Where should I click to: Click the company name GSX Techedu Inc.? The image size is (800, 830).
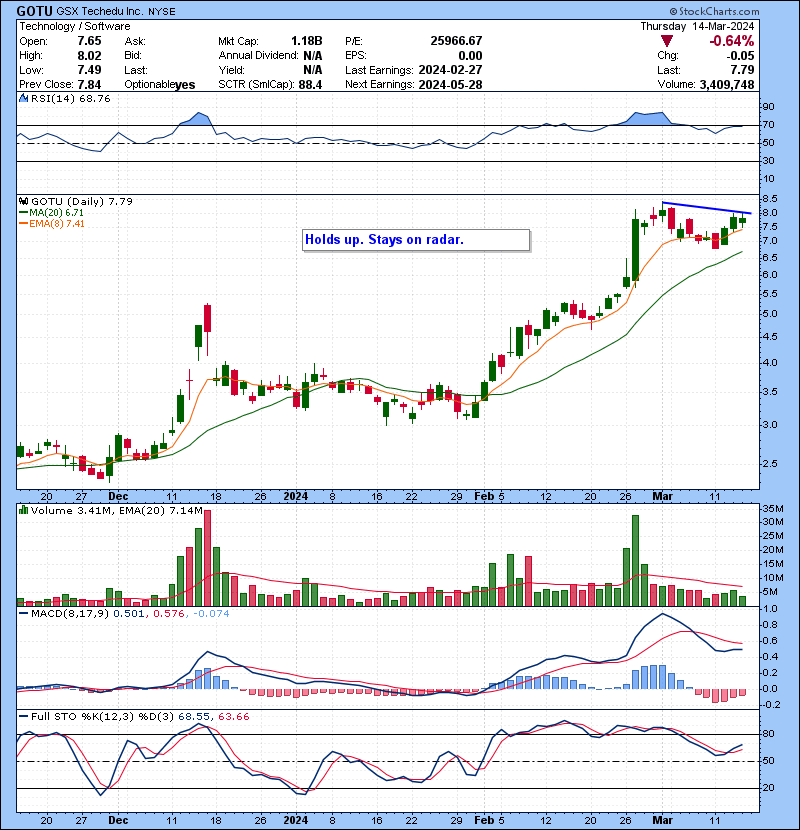pos(100,11)
